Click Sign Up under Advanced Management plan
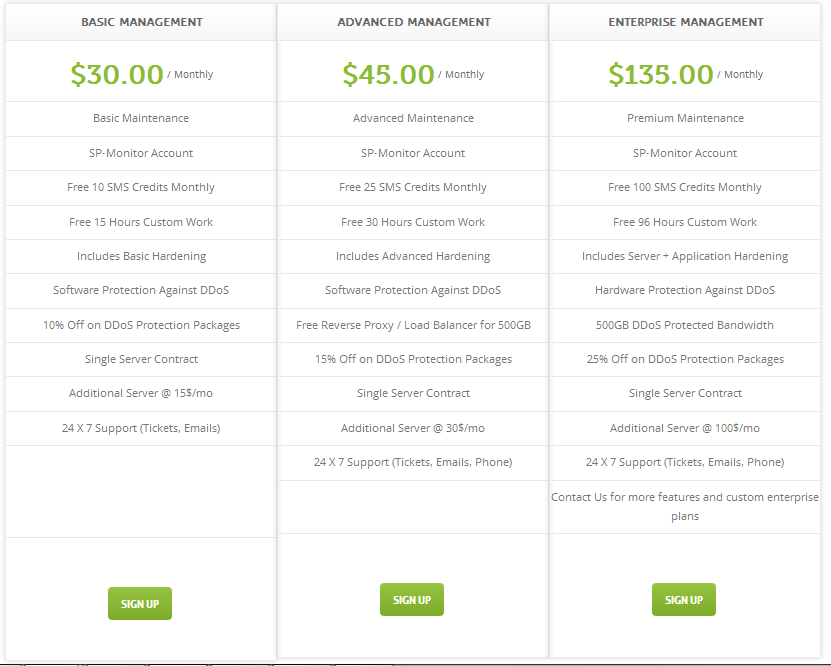The image size is (831, 666). pyautogui.click(x=412, y=600)
